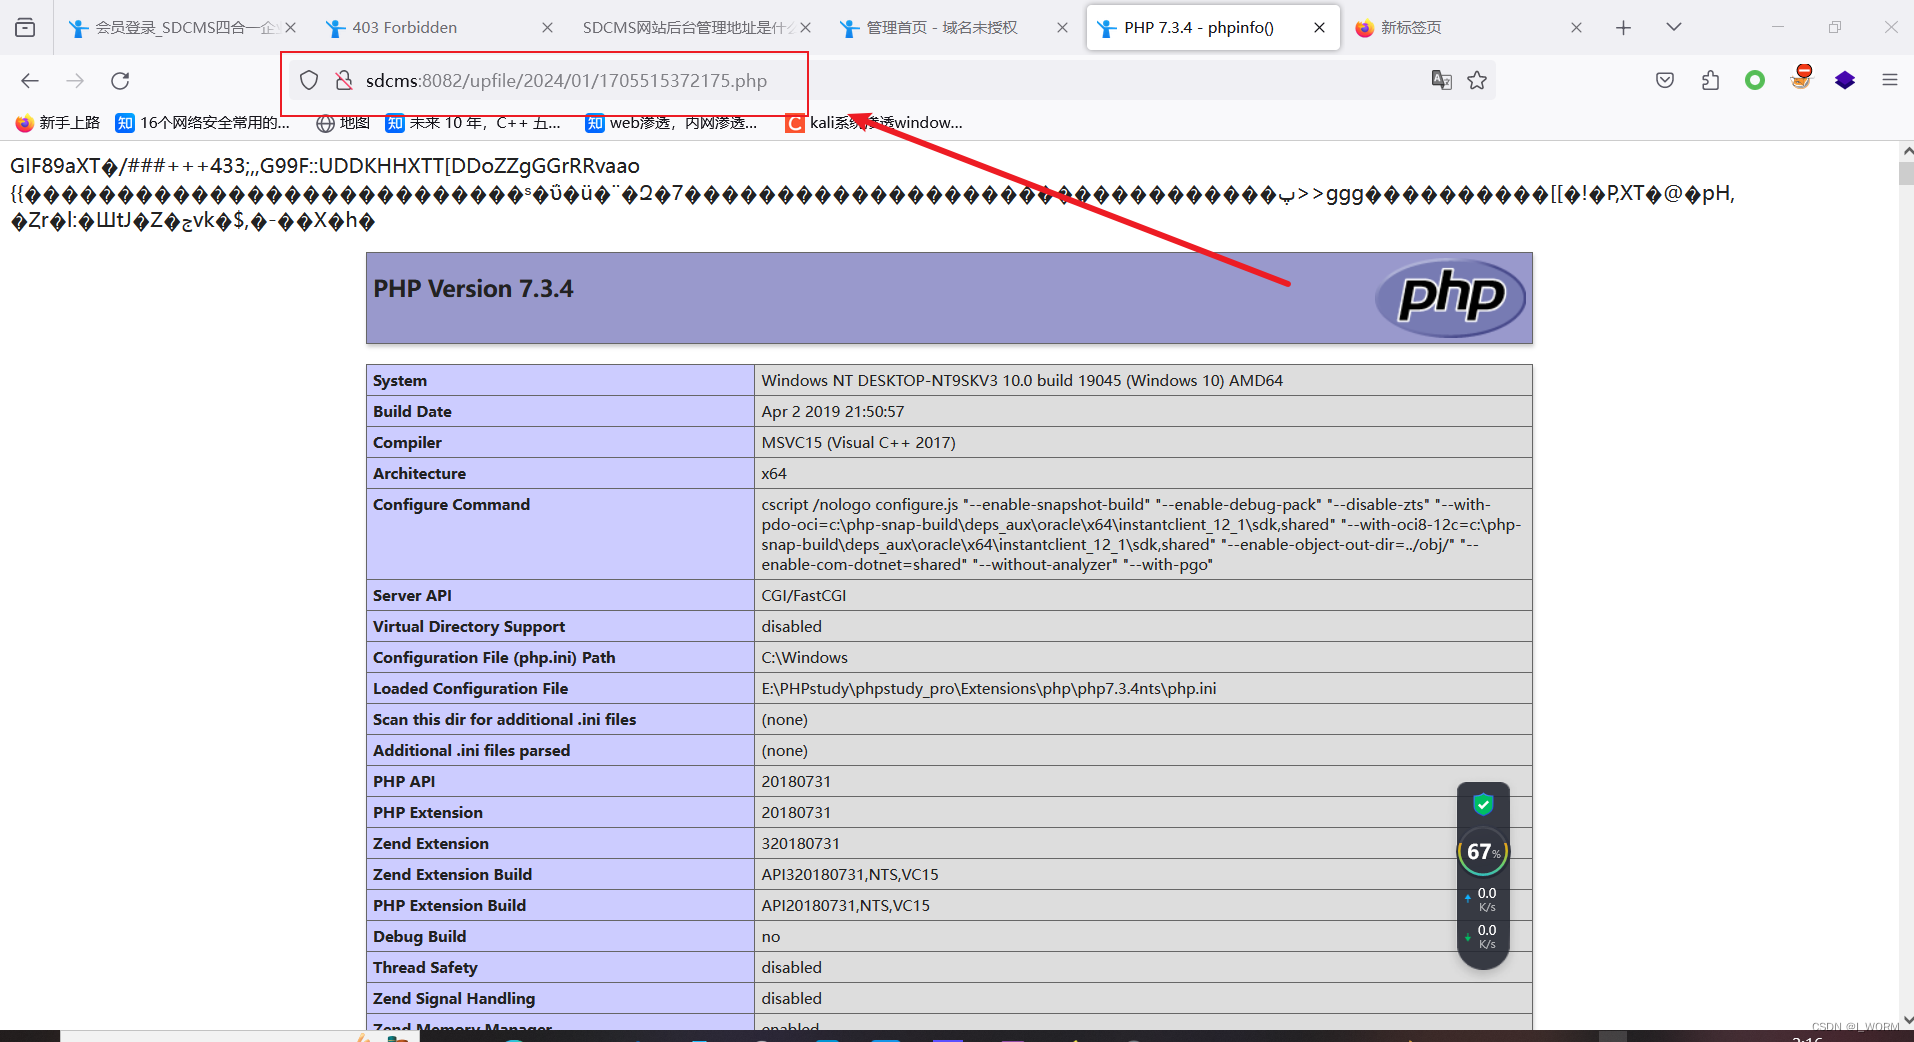Open the 16个网络安全常用的 bookmark

[202, 123]
